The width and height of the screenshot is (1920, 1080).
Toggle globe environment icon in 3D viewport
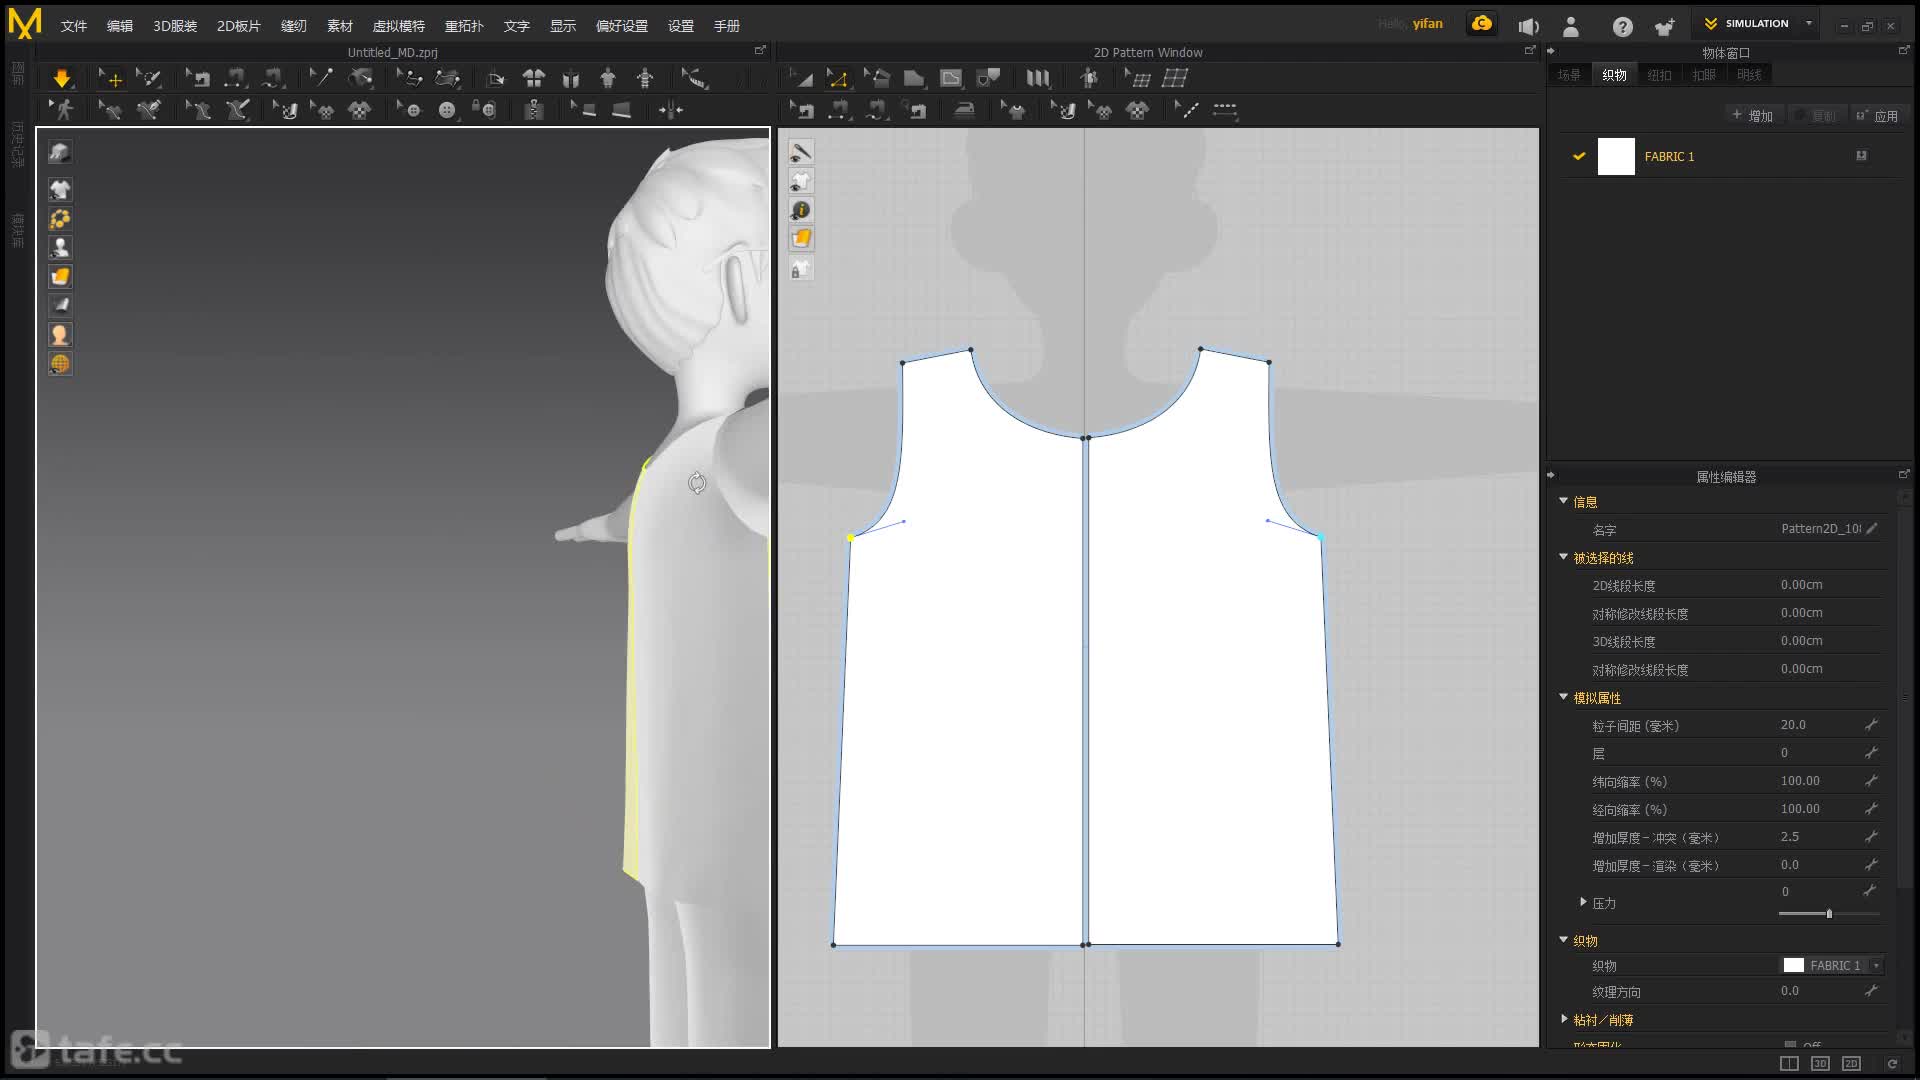[60, 364]
